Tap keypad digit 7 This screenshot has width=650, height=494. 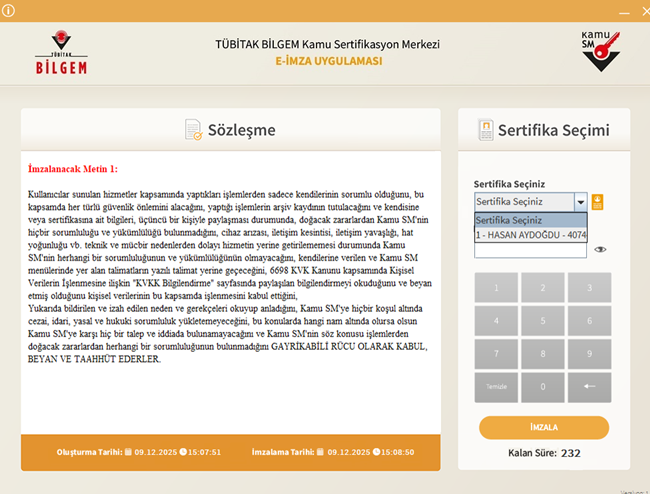(x=496, y=354)
